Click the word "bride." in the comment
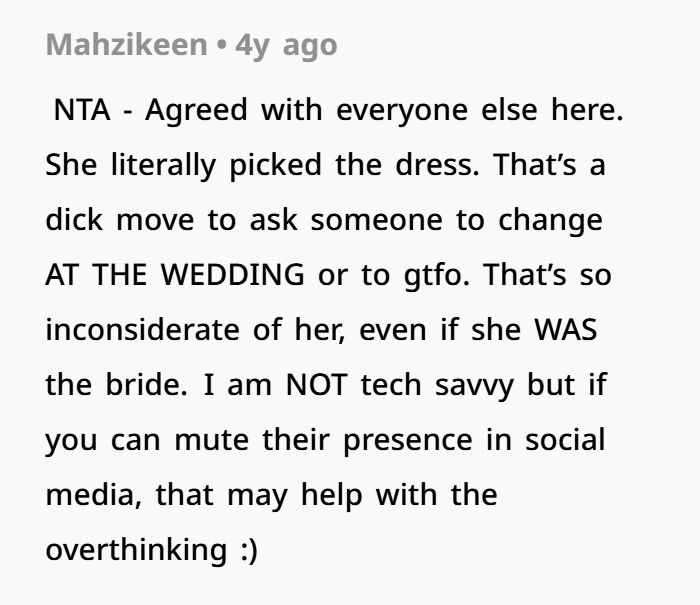Screen dimensions: 700x605 tap(136, 385)
